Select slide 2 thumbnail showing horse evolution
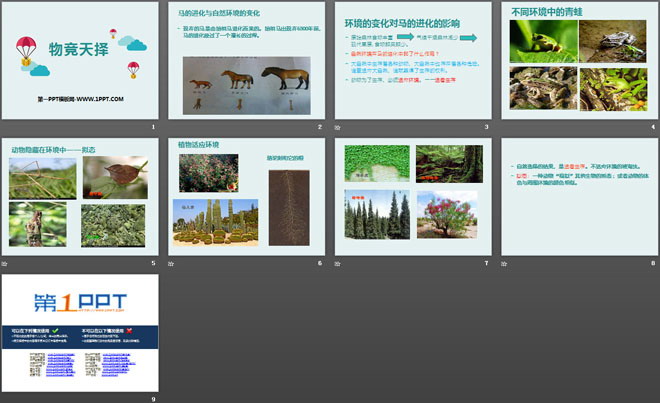 pyautogui.click(x=246, y=60)
